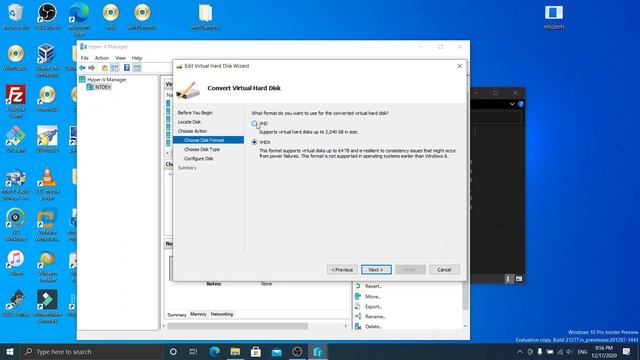Screen dimensions: 640x360
Task: Open View menu in Hyper-V Manager
Action: pos(120,58)
